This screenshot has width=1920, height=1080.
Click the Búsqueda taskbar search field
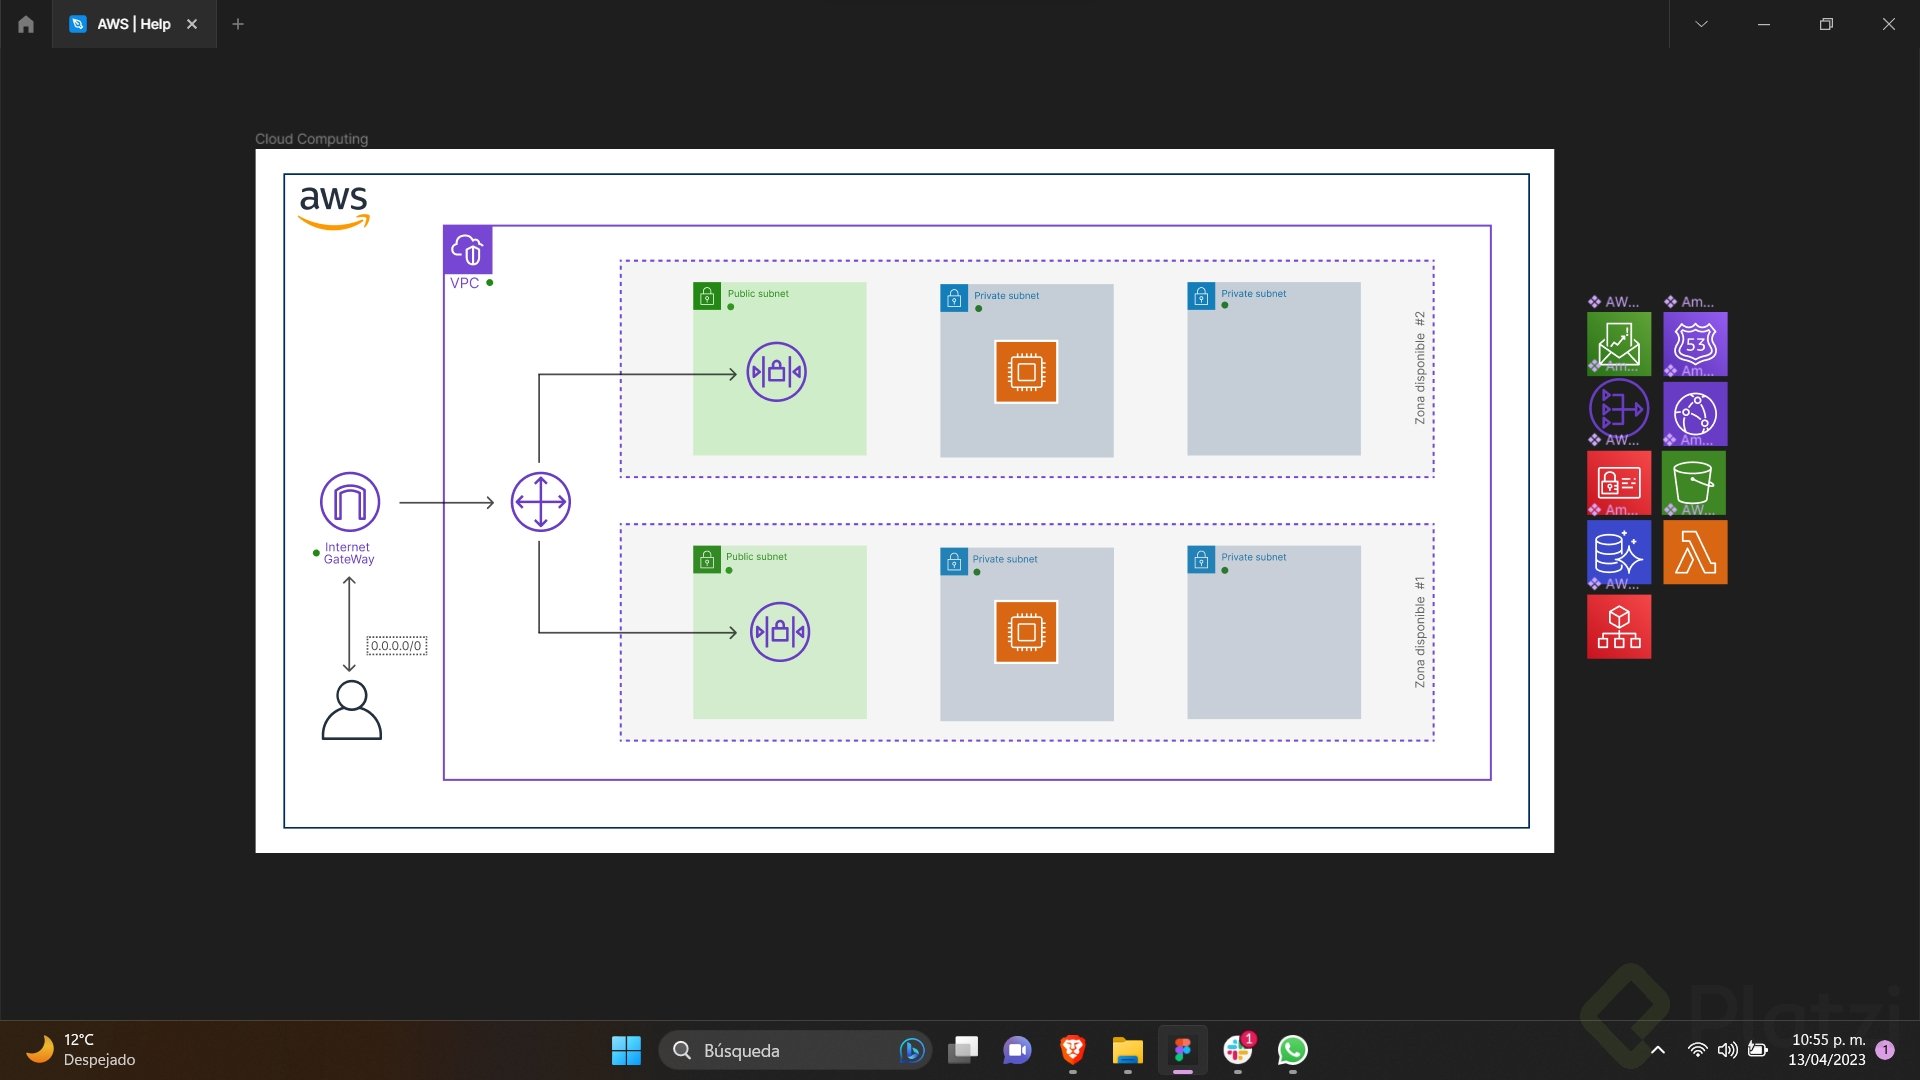tap(780, 1050)
